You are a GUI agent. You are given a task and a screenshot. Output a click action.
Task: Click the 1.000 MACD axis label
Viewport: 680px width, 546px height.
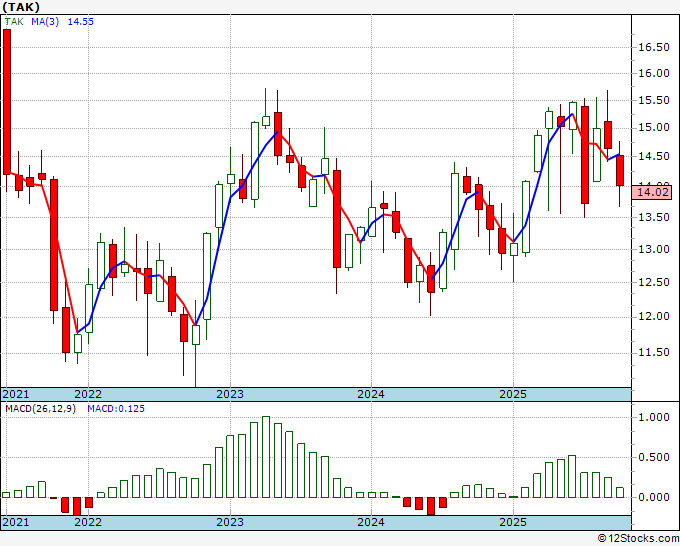click(x=654, y=418)
